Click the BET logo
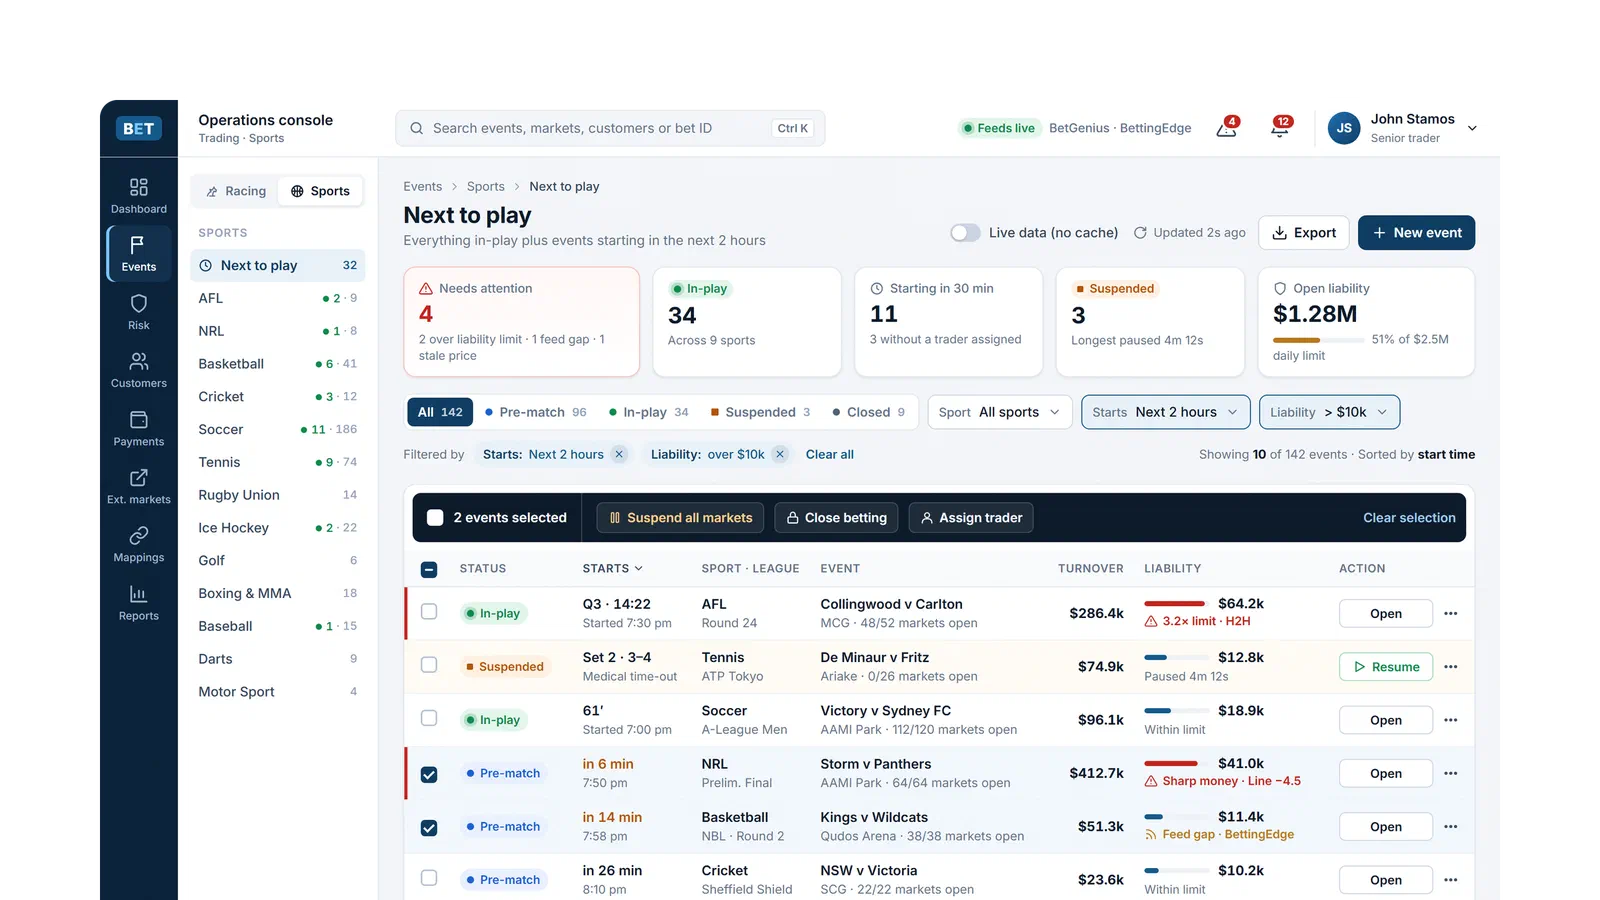Viewport: 1600px width, 900px height. [139, 128]
